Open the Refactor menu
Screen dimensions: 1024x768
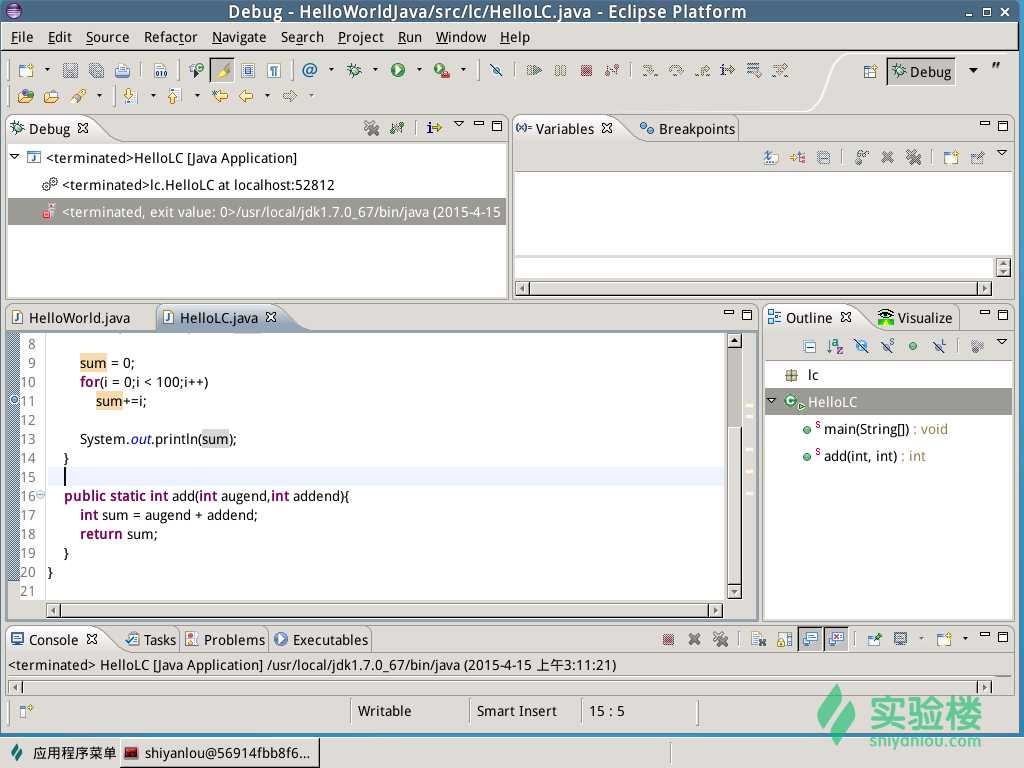click(170, 37)
